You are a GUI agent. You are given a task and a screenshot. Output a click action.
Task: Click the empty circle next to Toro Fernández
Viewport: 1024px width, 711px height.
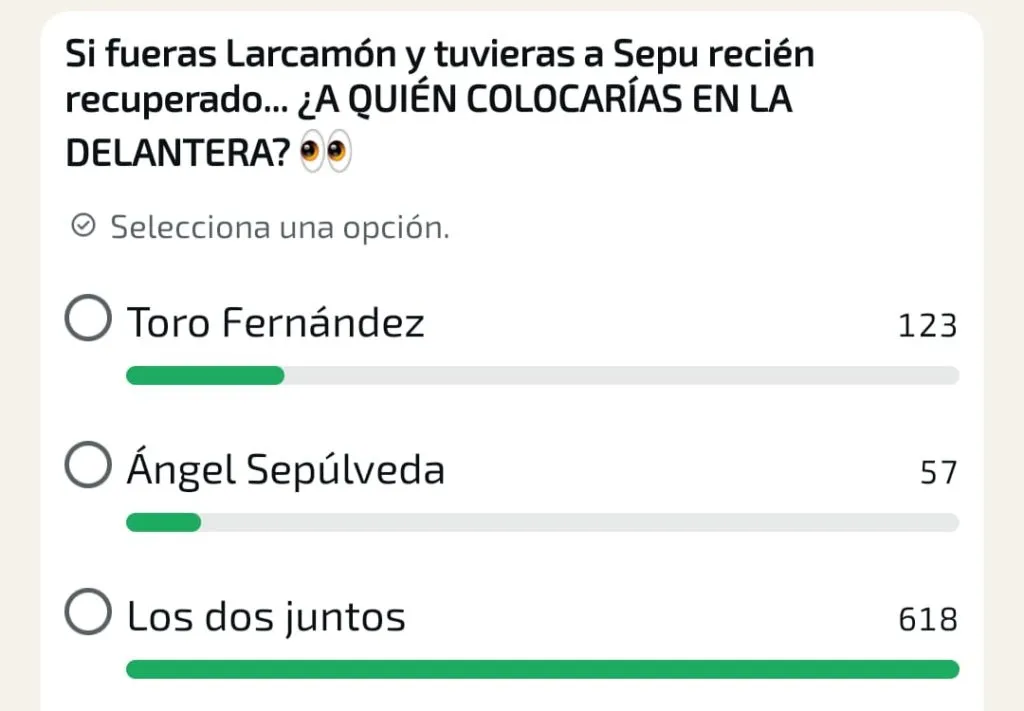pyautogui.click(x=87, y=318)
